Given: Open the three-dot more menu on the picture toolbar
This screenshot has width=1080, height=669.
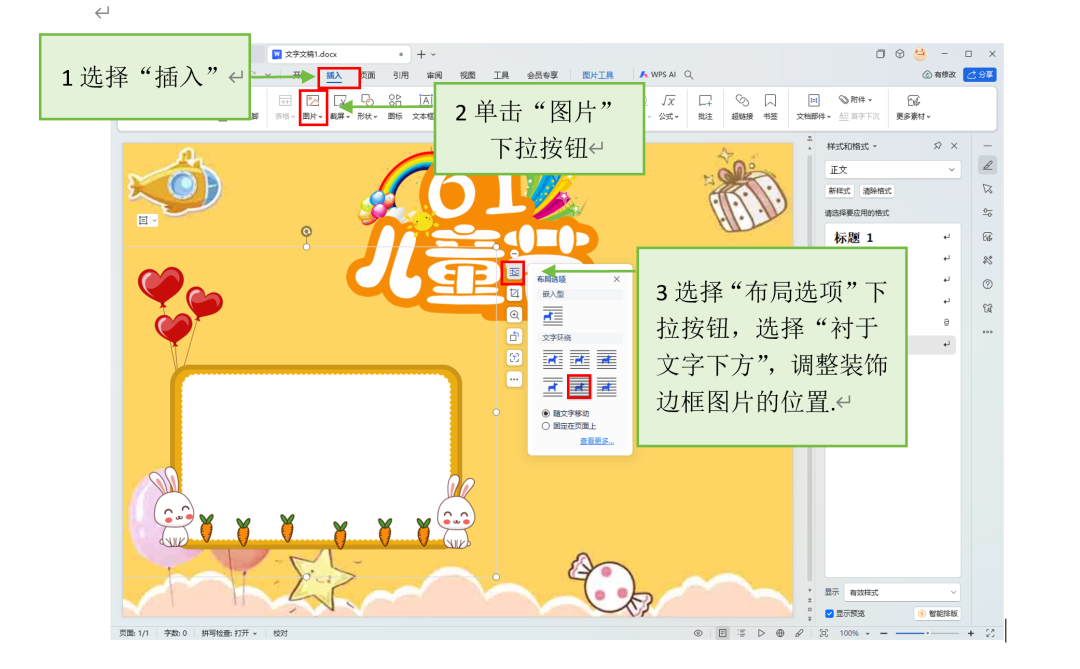Looking at the screenshot, I should (514, 379).
